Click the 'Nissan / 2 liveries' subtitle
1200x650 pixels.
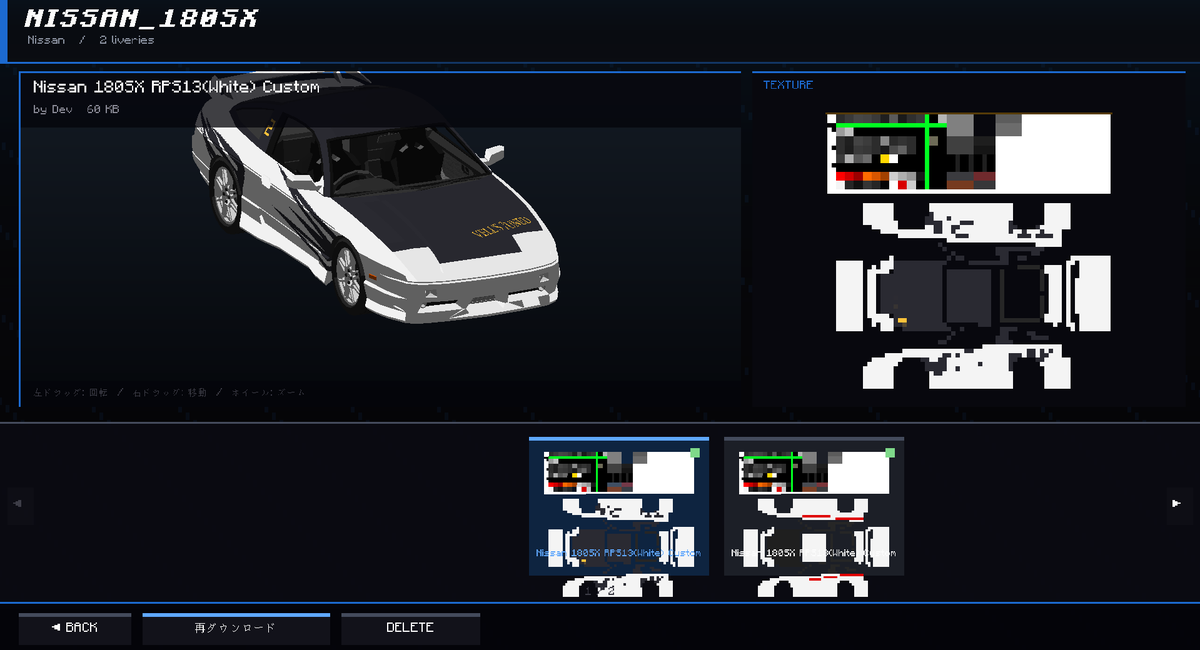[91, 40]
